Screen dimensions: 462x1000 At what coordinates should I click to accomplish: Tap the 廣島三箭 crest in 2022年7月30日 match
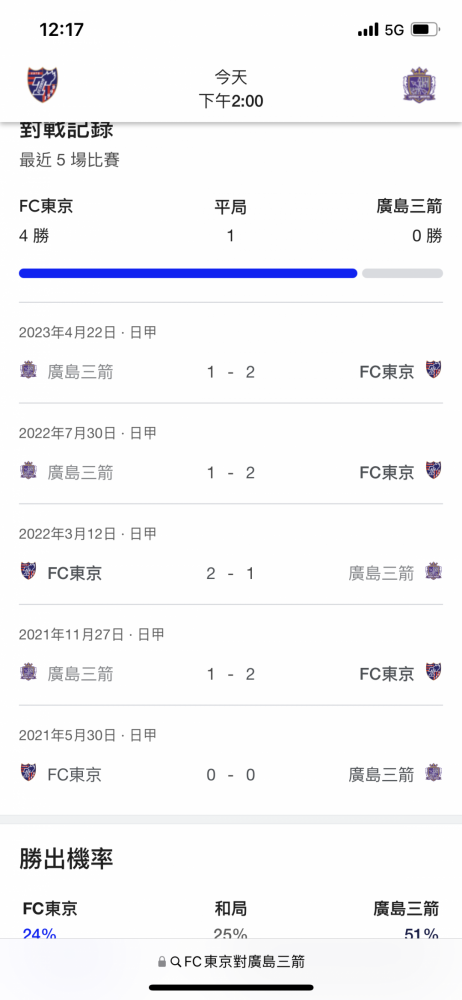pos(28,471)
